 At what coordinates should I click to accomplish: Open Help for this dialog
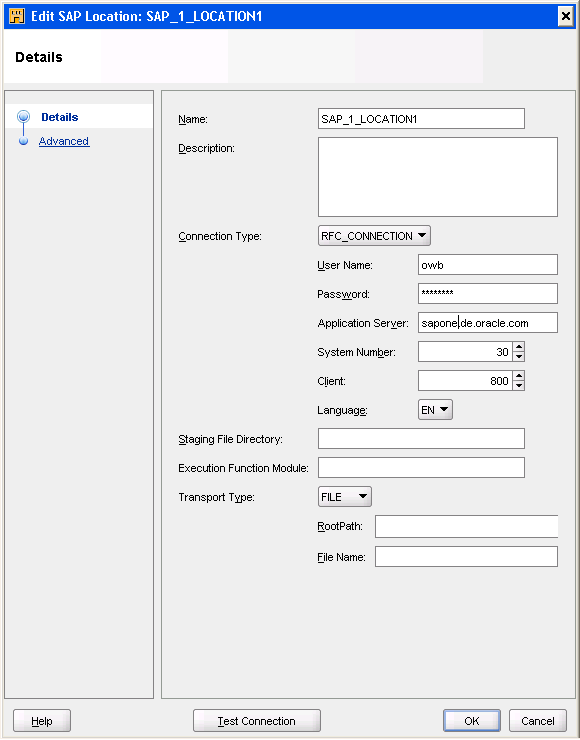click(x=42, y=721)
